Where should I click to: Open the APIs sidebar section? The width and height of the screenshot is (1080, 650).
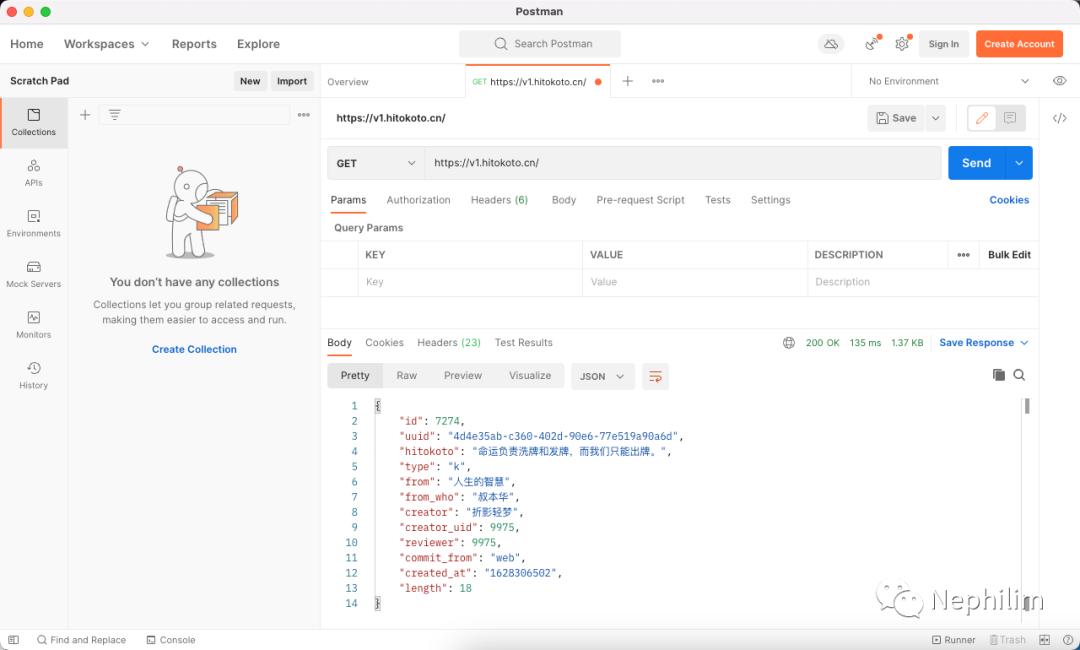pyautogui.click(x=34, y=172)
